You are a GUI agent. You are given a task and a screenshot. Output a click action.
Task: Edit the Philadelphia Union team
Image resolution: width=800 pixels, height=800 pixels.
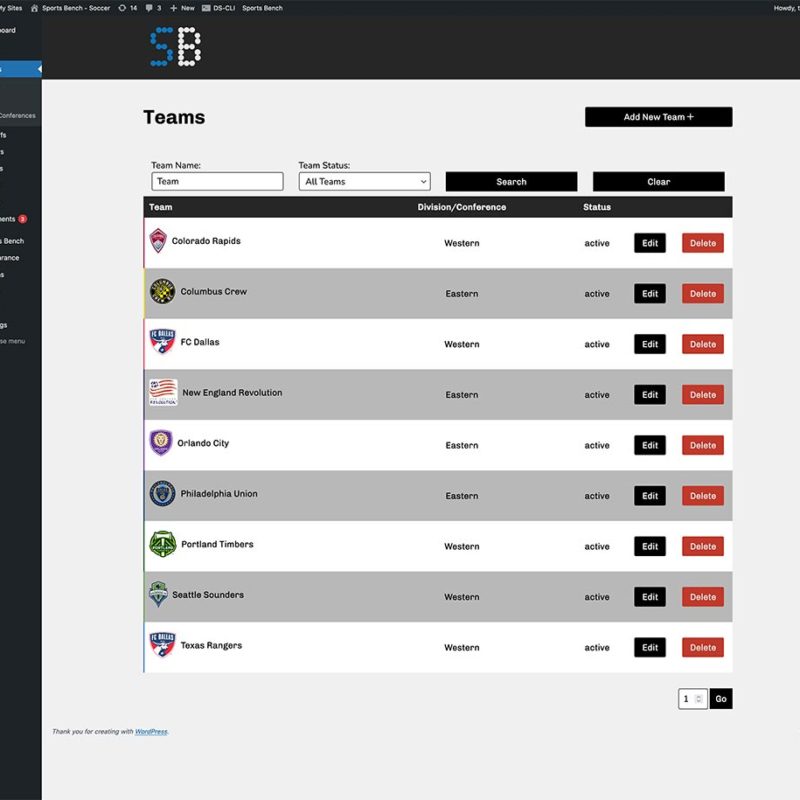(649, 495)
